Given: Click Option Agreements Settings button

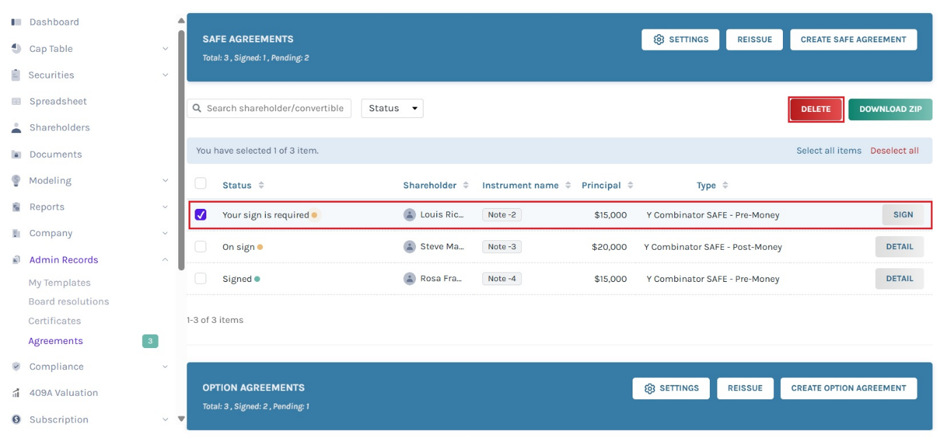Looking at the screenshot, I should (671, 388).
